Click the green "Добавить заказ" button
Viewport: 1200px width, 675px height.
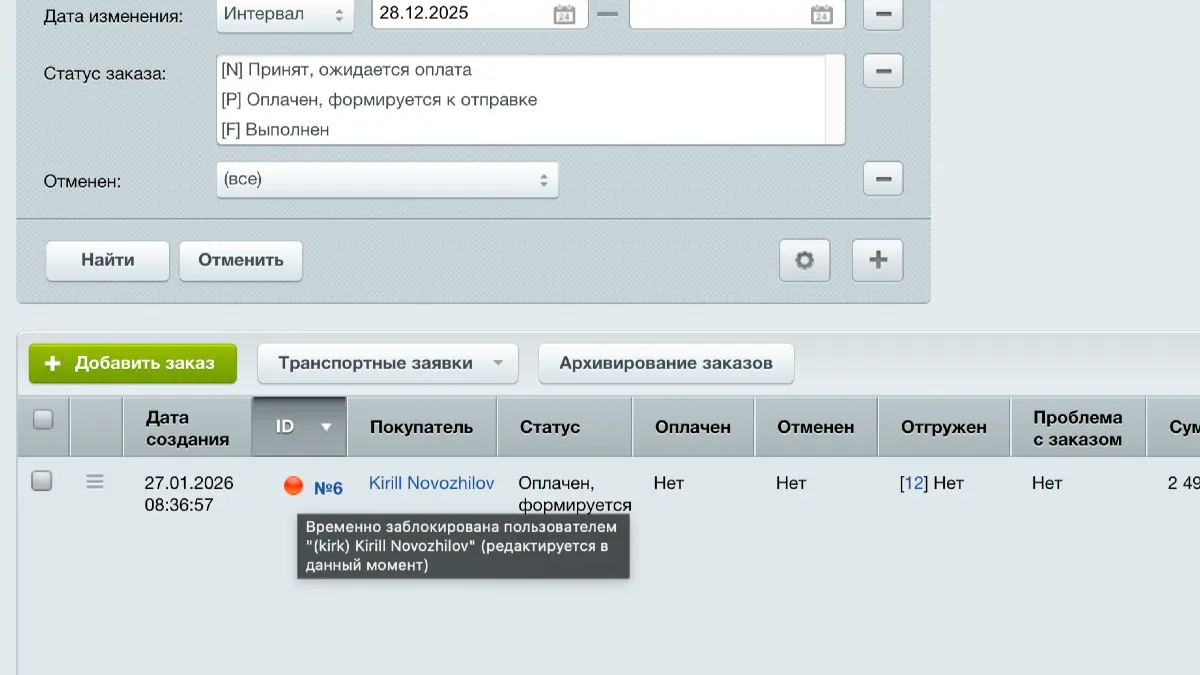(x=132, y=363)
